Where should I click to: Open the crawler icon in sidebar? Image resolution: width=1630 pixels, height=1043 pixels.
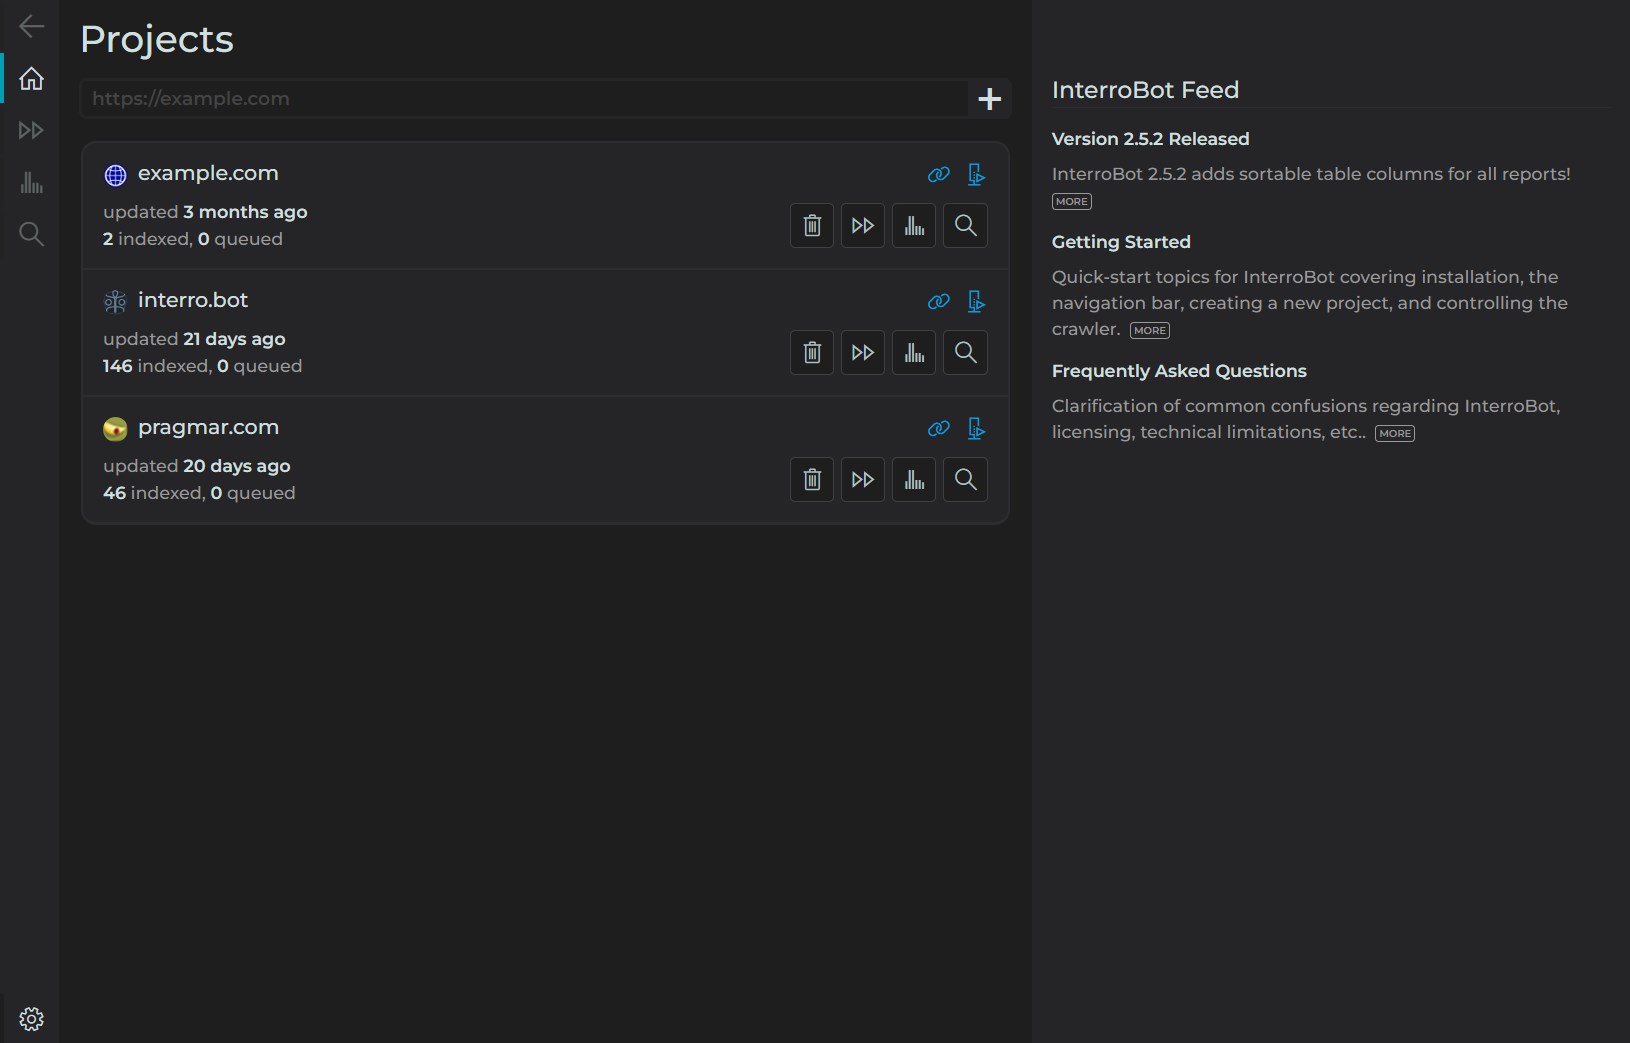[31, 130]
